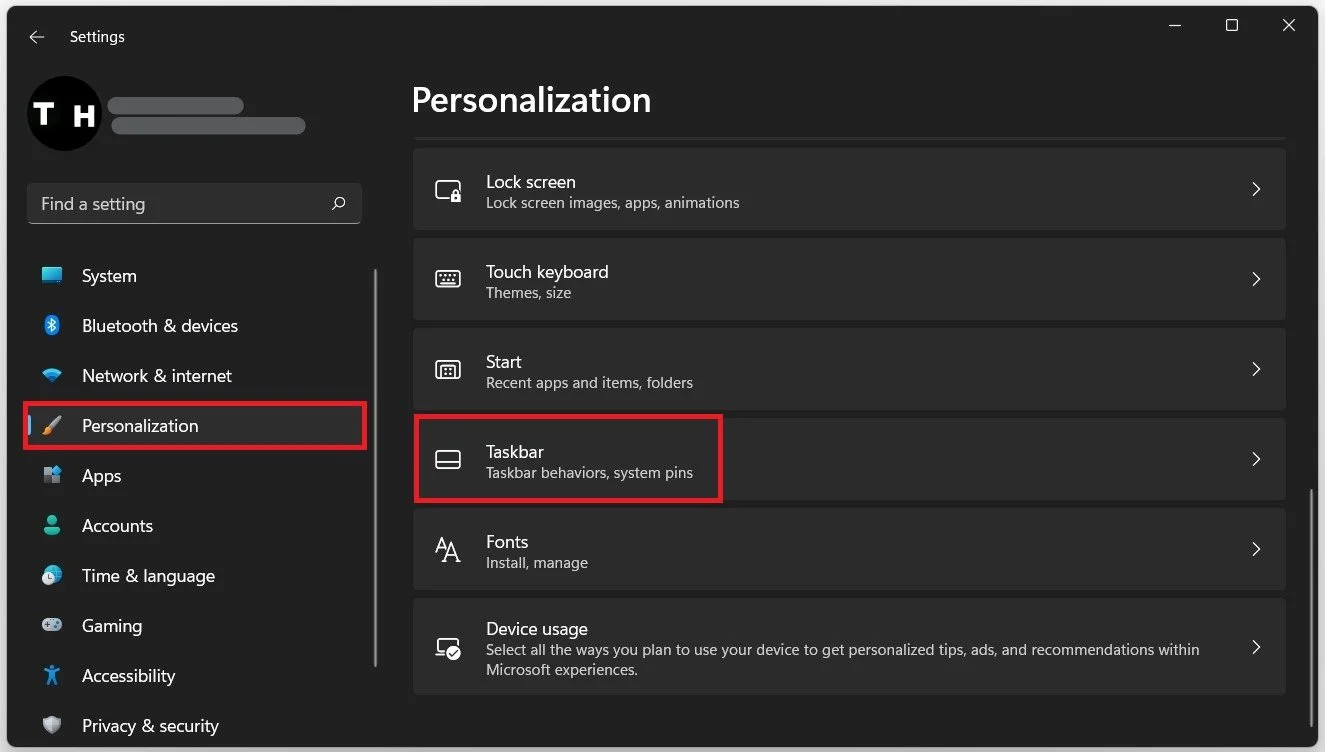Open Device usage via its chevron

(1256, 647)
